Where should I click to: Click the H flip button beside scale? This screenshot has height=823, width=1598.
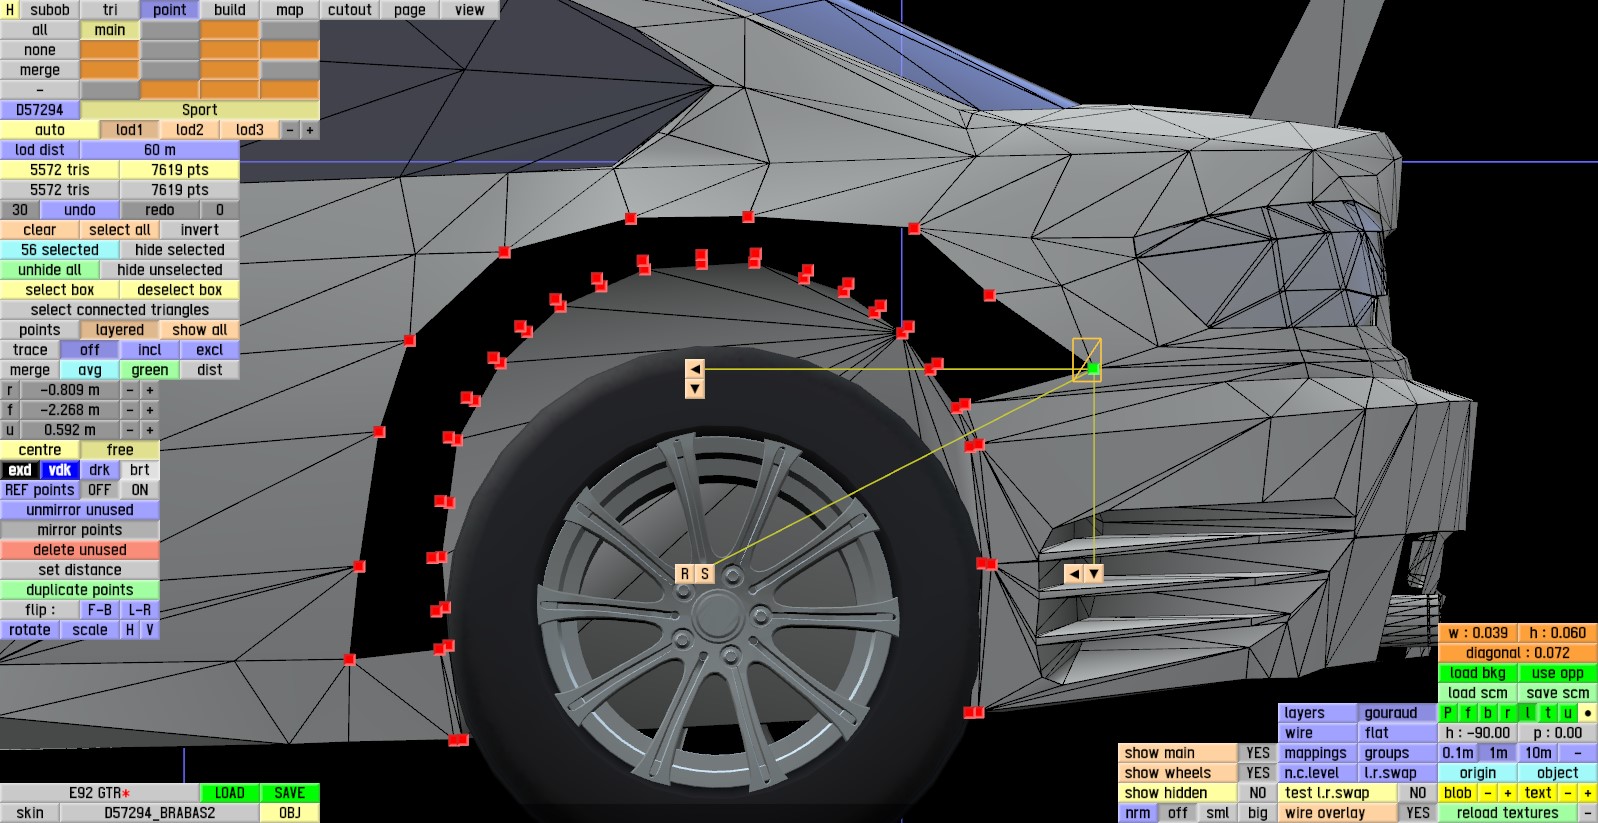pyautogui.click(x=130, y=630)
